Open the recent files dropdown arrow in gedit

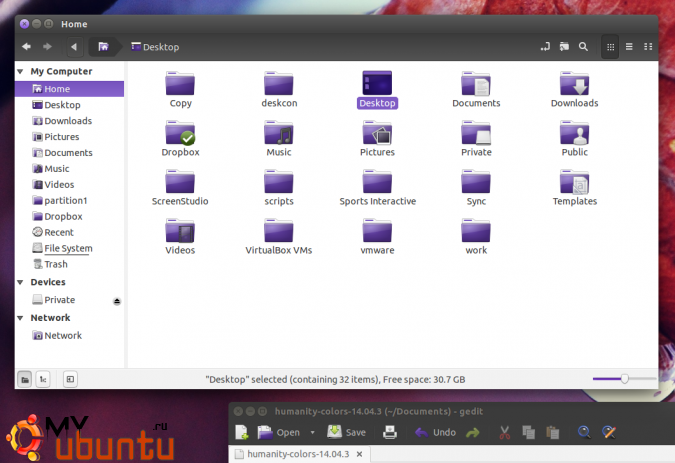tap(313, 433)
